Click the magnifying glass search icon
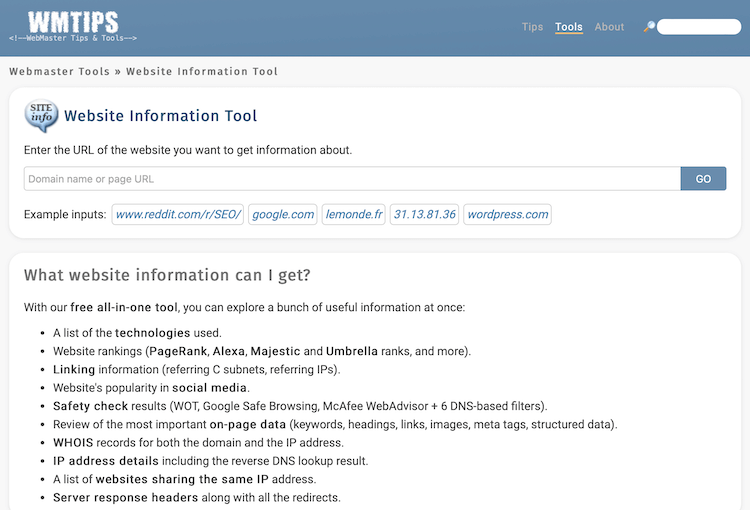Image resolution: width=750 pixels, height=510 pixels. pyautogui.click(x=649, y=27)
